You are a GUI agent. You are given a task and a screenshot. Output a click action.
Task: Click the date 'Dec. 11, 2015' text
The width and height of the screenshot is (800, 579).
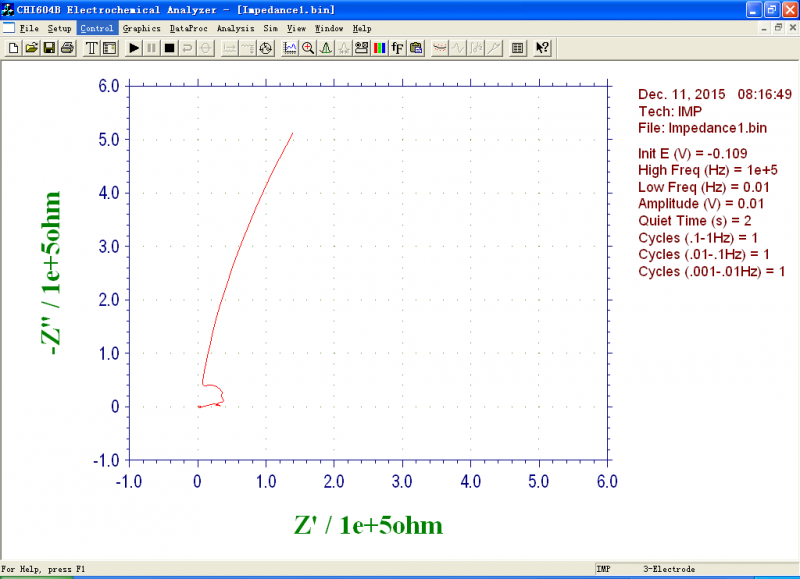coord(682,94)
